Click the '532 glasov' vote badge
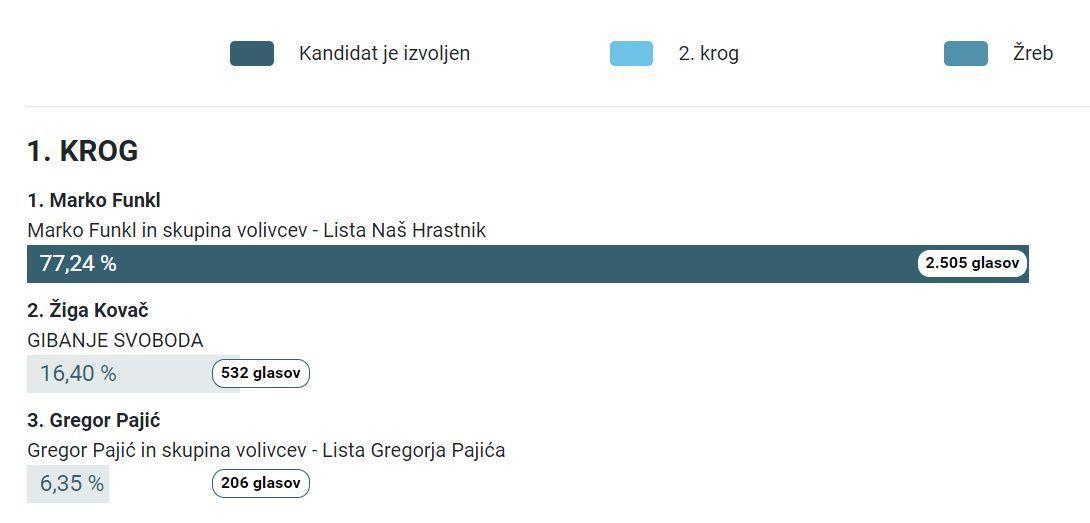 click(x=260, y=373)
